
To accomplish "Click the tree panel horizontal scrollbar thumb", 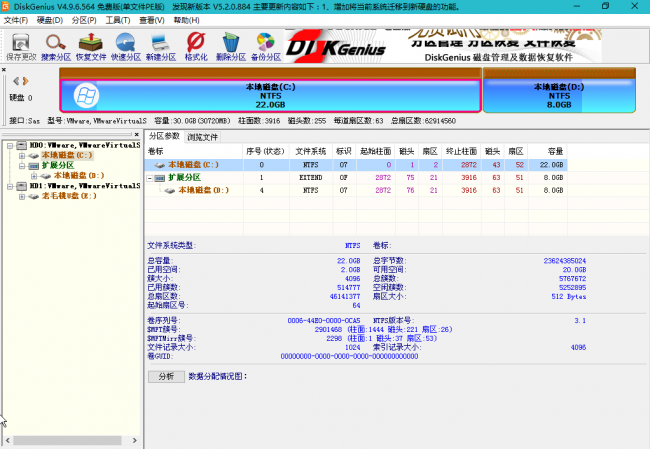I will click(67, 440).
